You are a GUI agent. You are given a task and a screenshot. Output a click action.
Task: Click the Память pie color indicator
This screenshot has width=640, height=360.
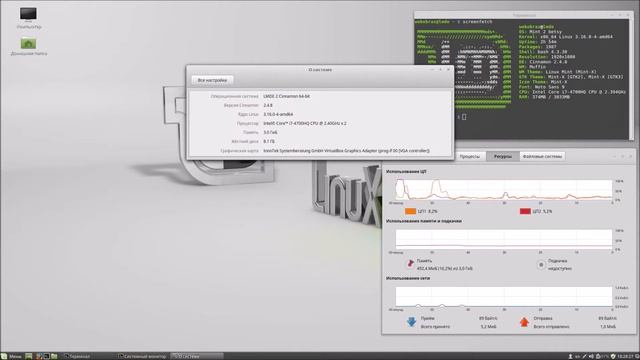click(x=410, y=264)
